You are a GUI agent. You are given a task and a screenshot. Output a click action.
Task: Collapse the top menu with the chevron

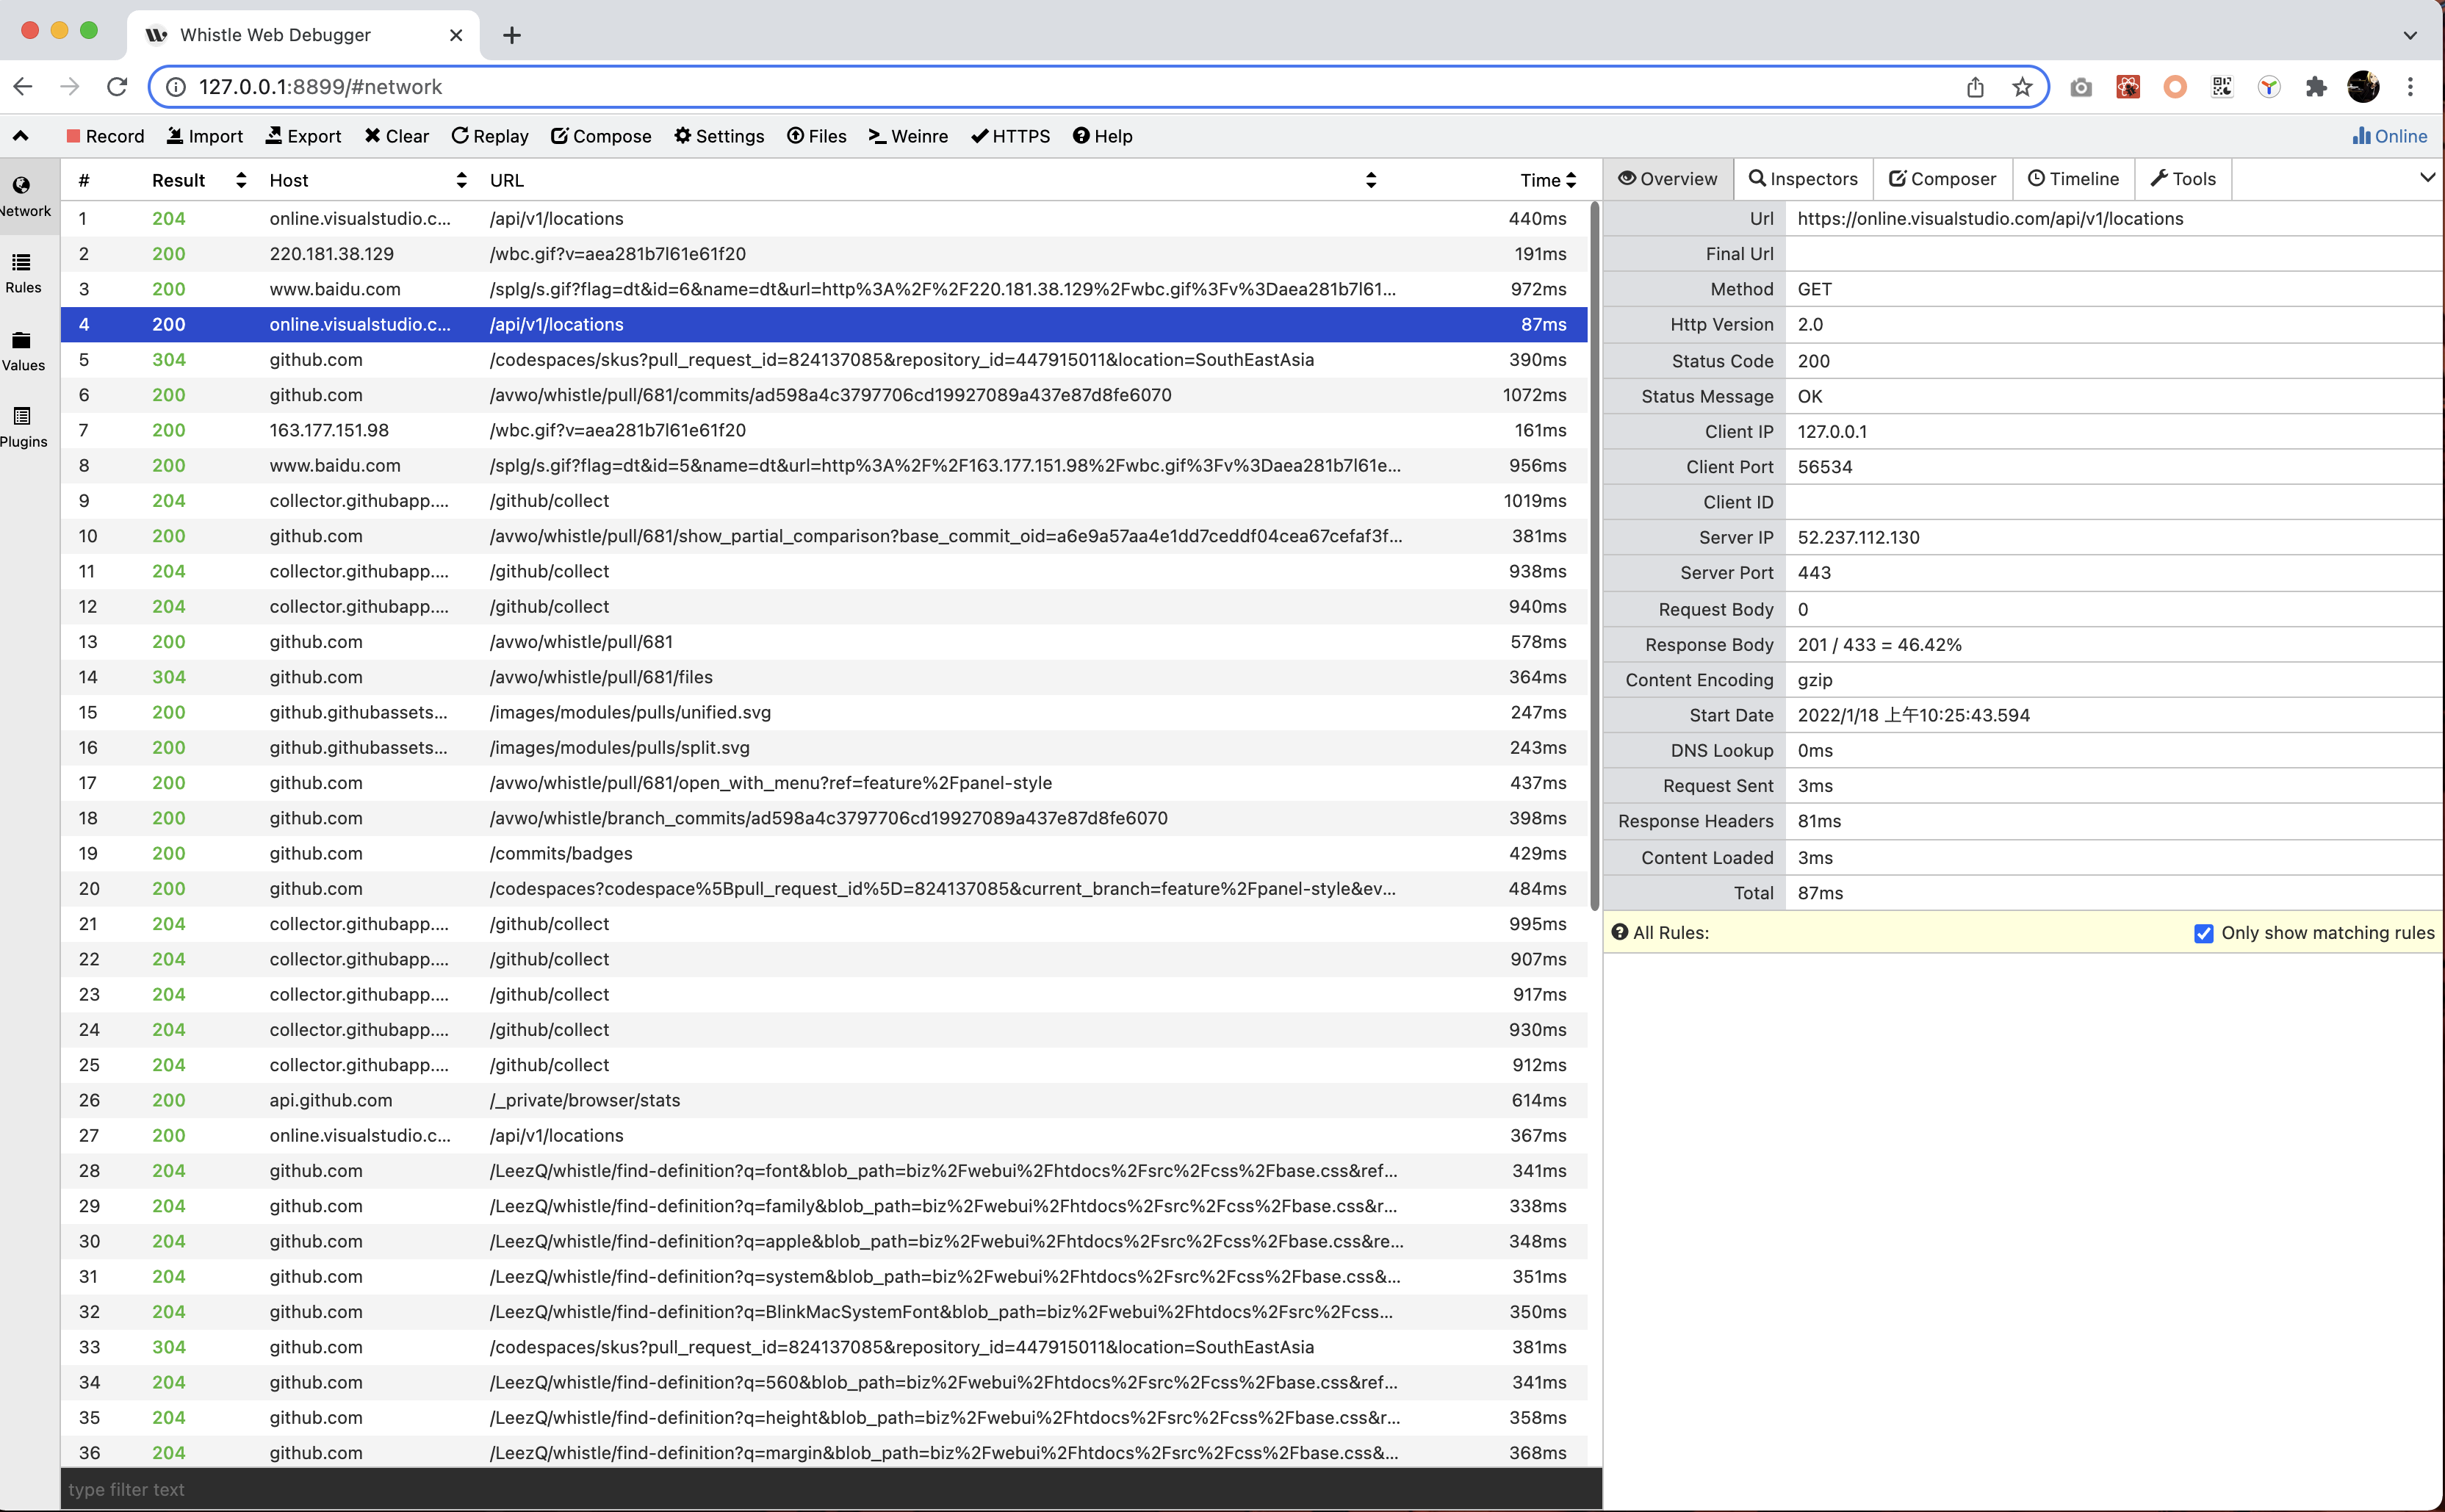20,136
